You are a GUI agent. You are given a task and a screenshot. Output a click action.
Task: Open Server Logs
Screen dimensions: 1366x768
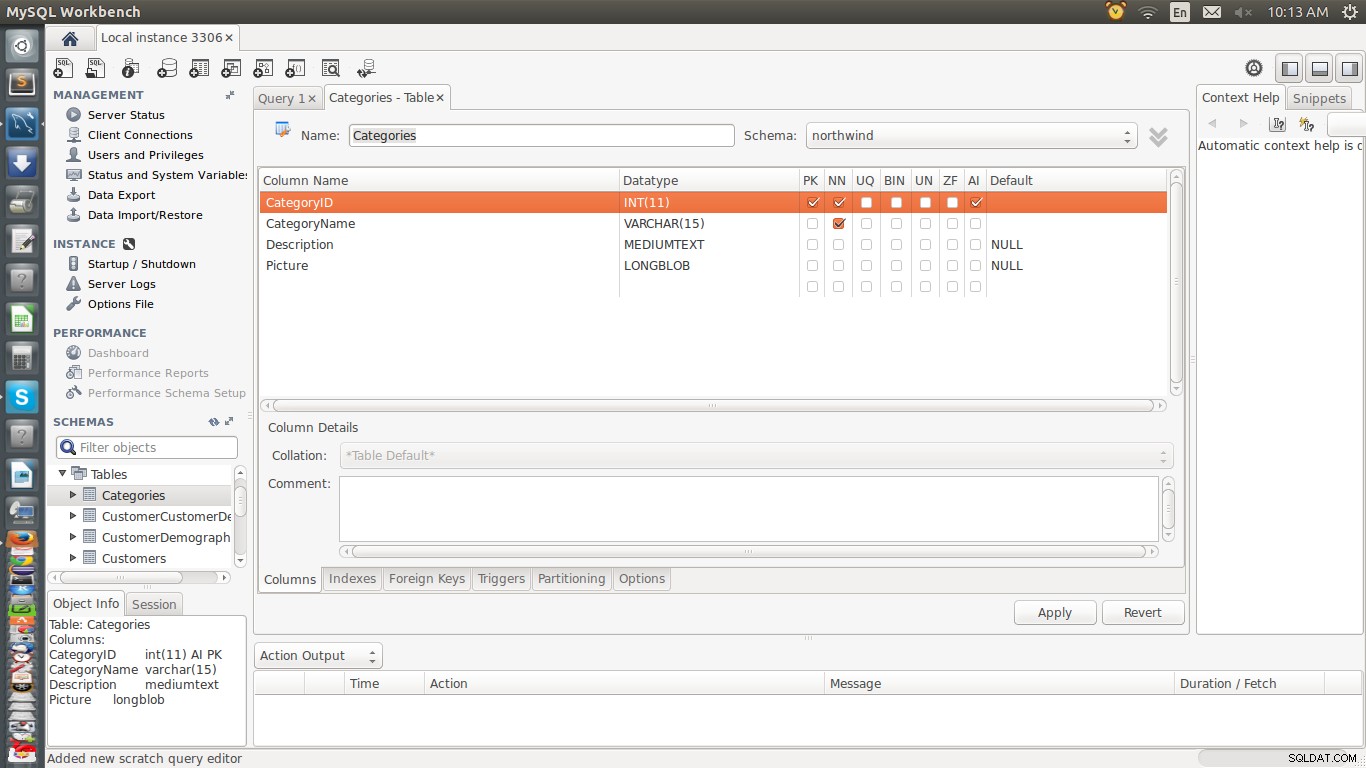[x=121, y=284]
